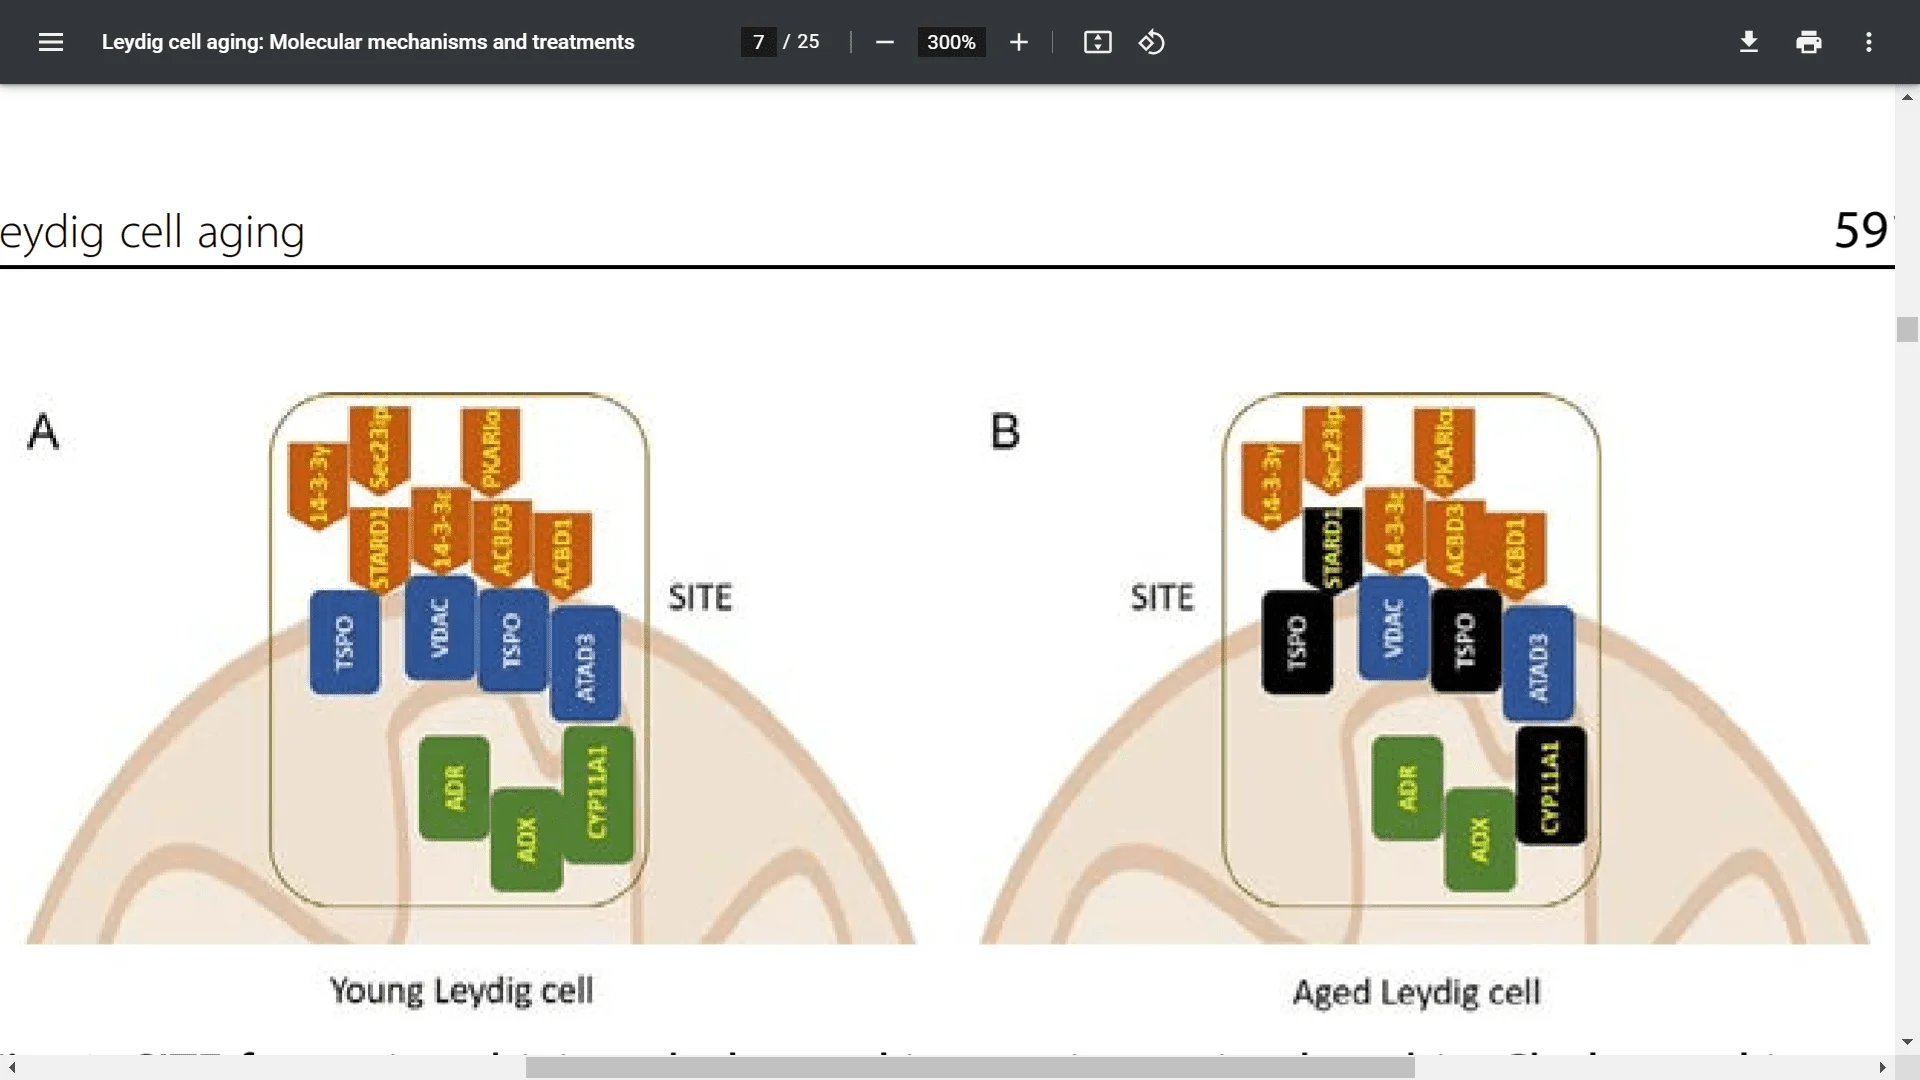Click the green ADR box in panel B
Image resolution: width=1920 pixels, height=1080 pixels.
[1407, 788]
